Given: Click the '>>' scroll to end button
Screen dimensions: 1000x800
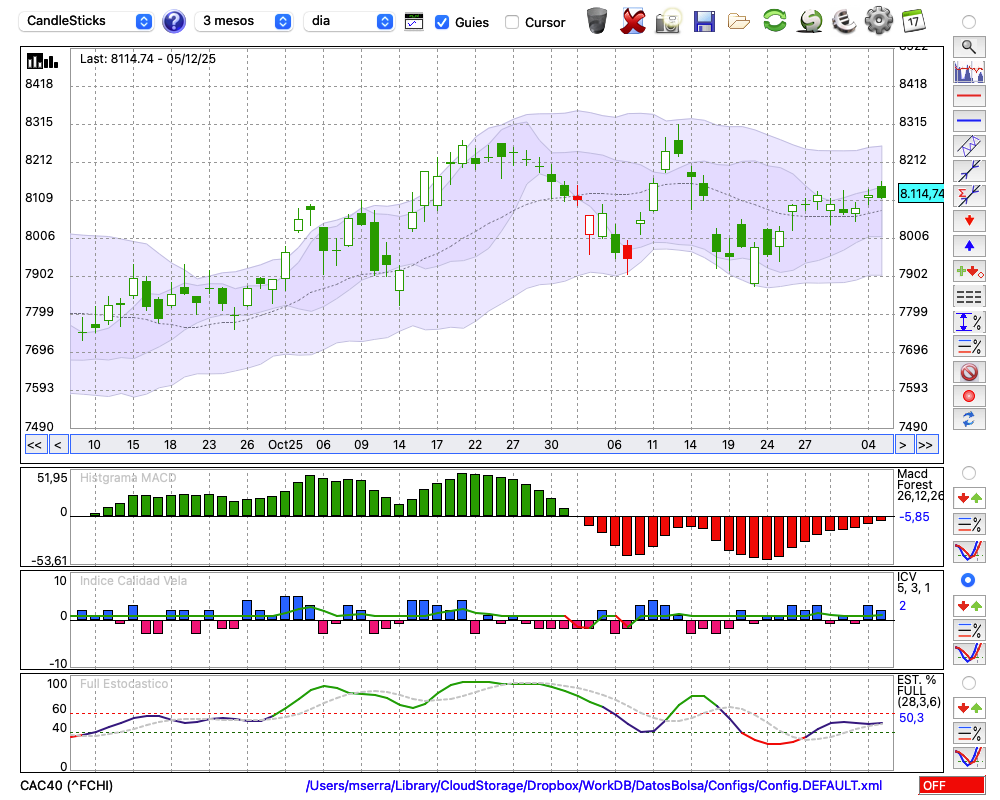Looking at the screenshot, I should click(x=927, y=445).
